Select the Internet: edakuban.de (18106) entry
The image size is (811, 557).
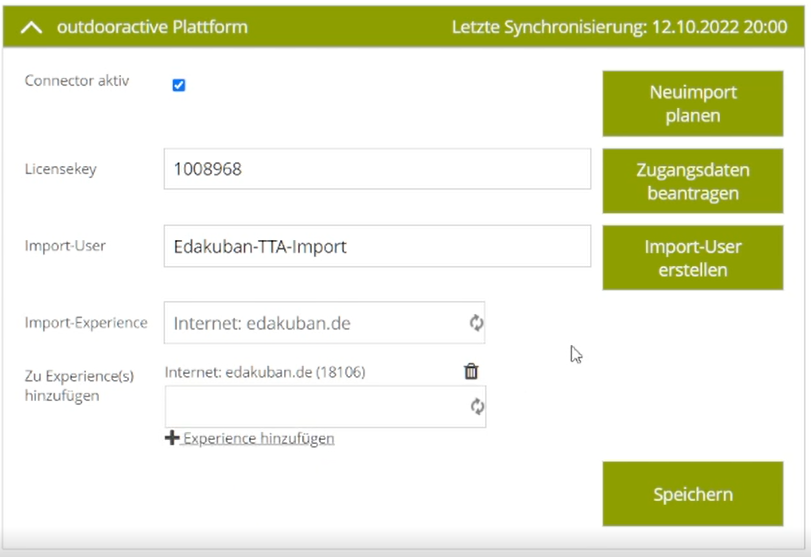tap(265, 372)
